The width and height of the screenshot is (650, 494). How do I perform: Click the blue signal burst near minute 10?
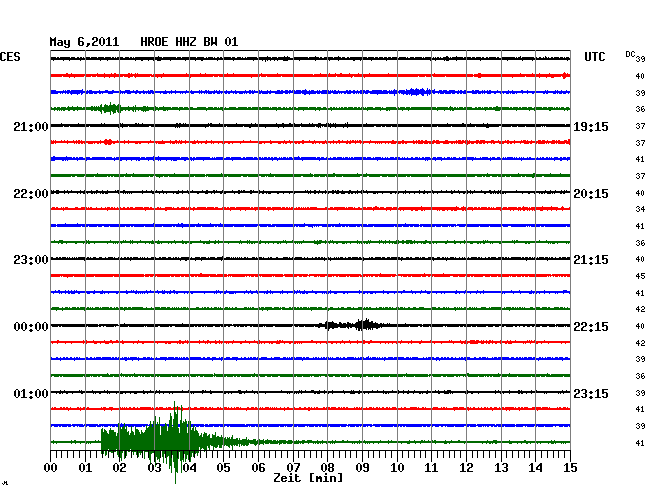pos(416,92)
